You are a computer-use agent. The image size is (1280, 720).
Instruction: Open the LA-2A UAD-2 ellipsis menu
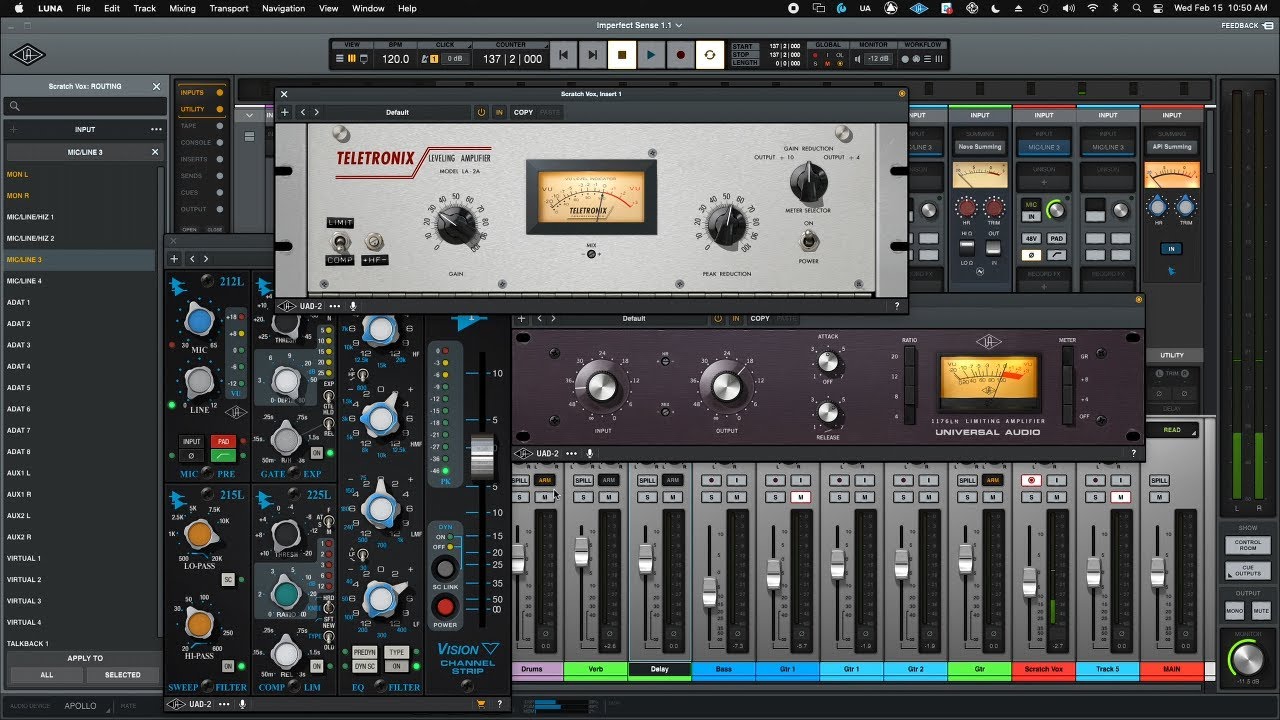coord(334,306)
